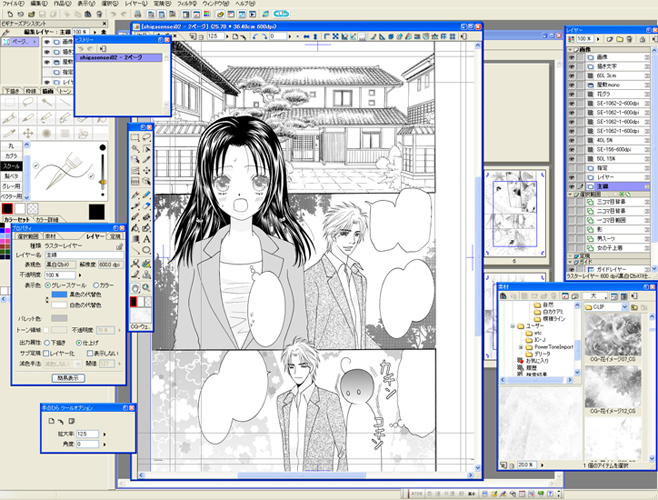Select the straight line tool in toolbox
This screenshot has width=658, height=500.
pyautogui.click(x=135, y=250)
